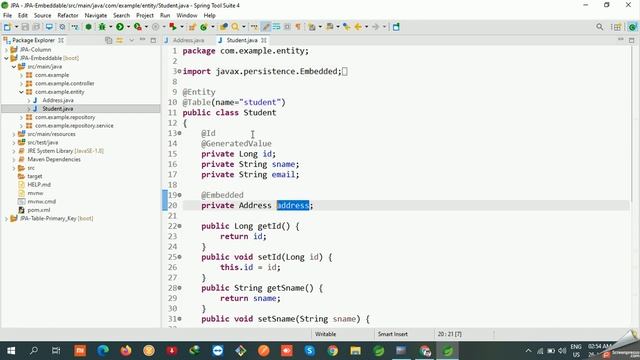Click the Open Perspective icon

pyautogui.click(x=616, y=27)
